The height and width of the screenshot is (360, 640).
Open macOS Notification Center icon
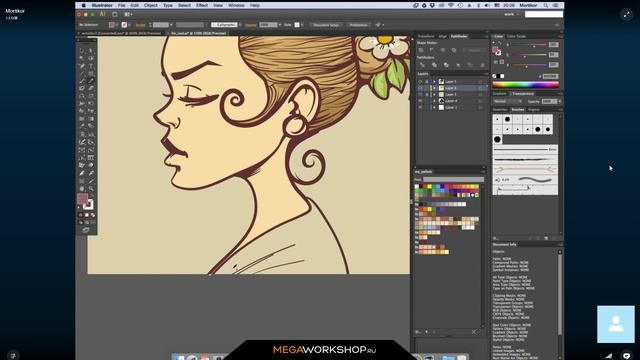[x=556, y=5]
